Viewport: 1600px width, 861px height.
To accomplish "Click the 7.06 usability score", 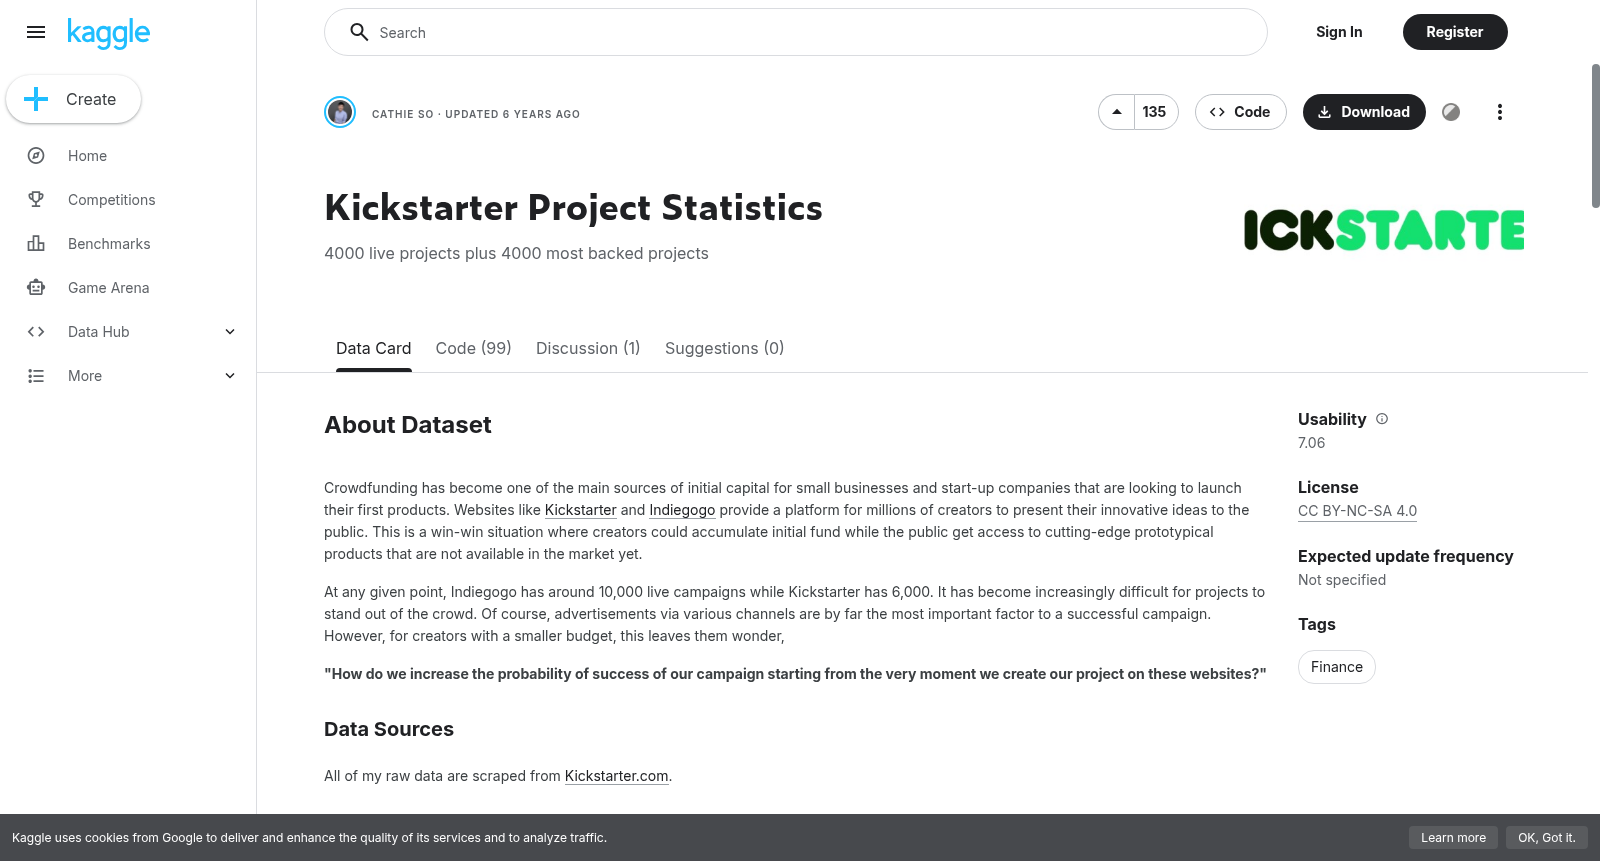I will click(x=1312, y=443).
